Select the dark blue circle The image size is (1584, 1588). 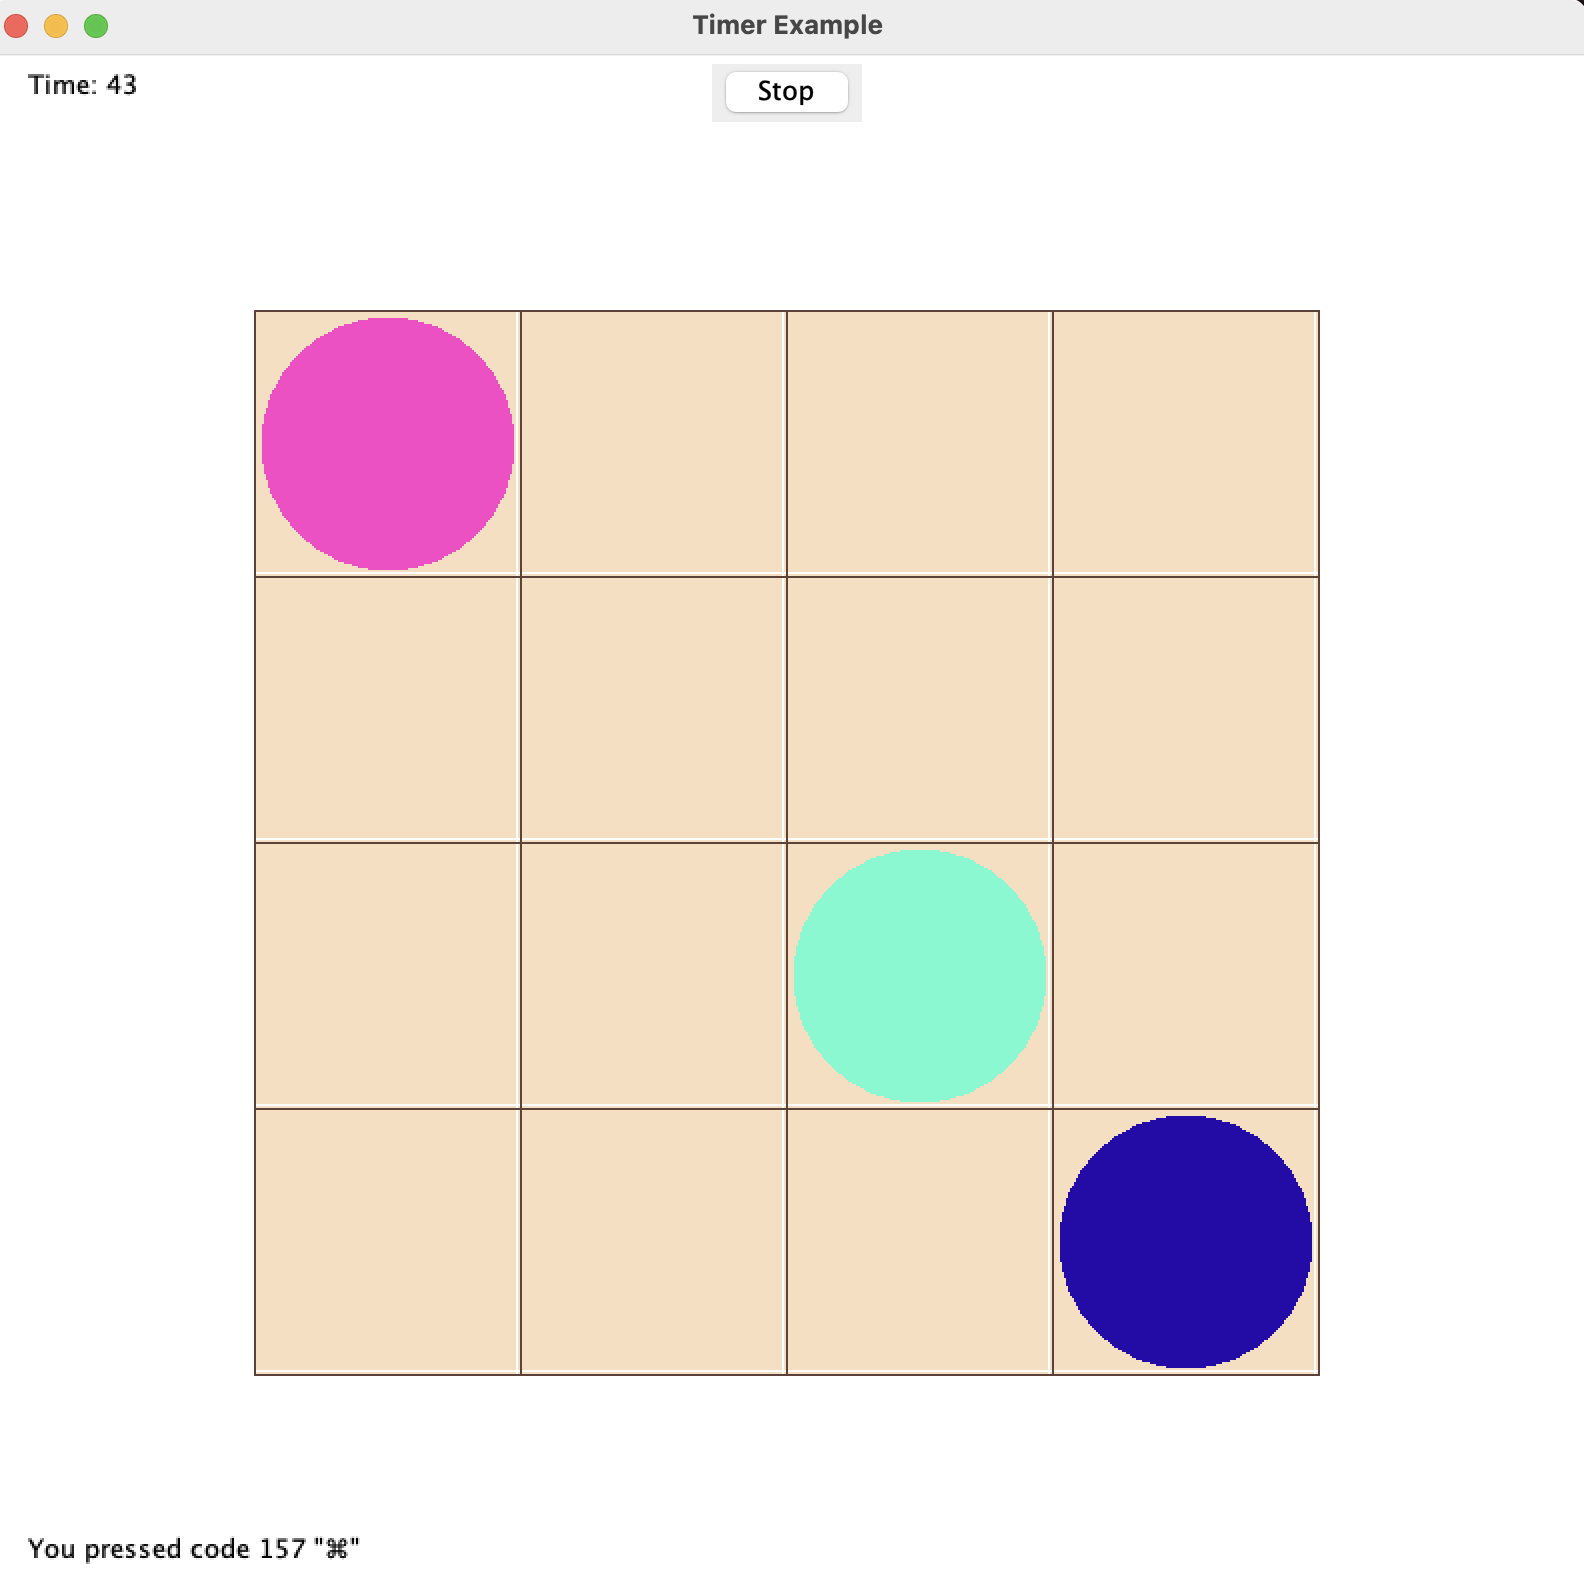click(1185, 1242)
